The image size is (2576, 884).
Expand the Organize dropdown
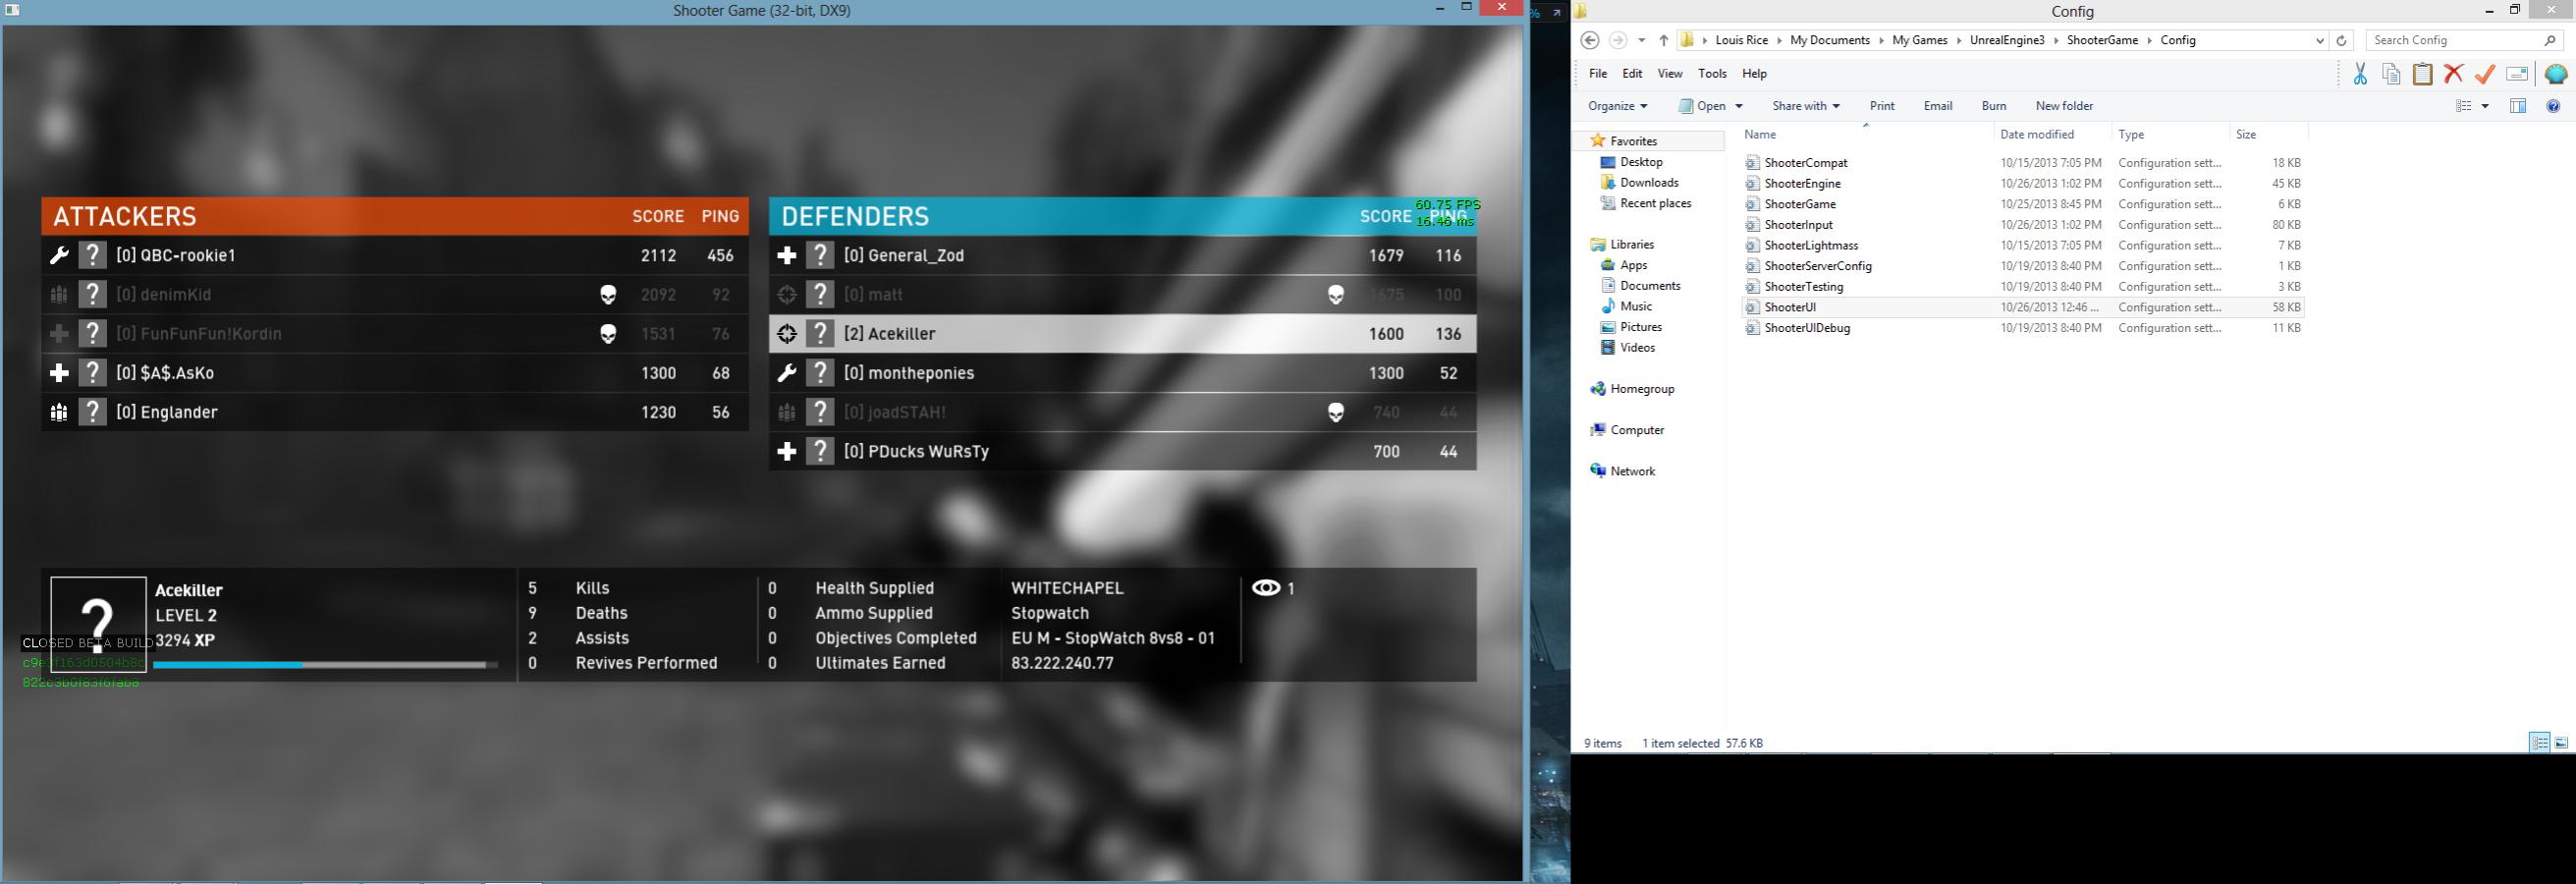pyautogui.click(x=1617, y=106)
